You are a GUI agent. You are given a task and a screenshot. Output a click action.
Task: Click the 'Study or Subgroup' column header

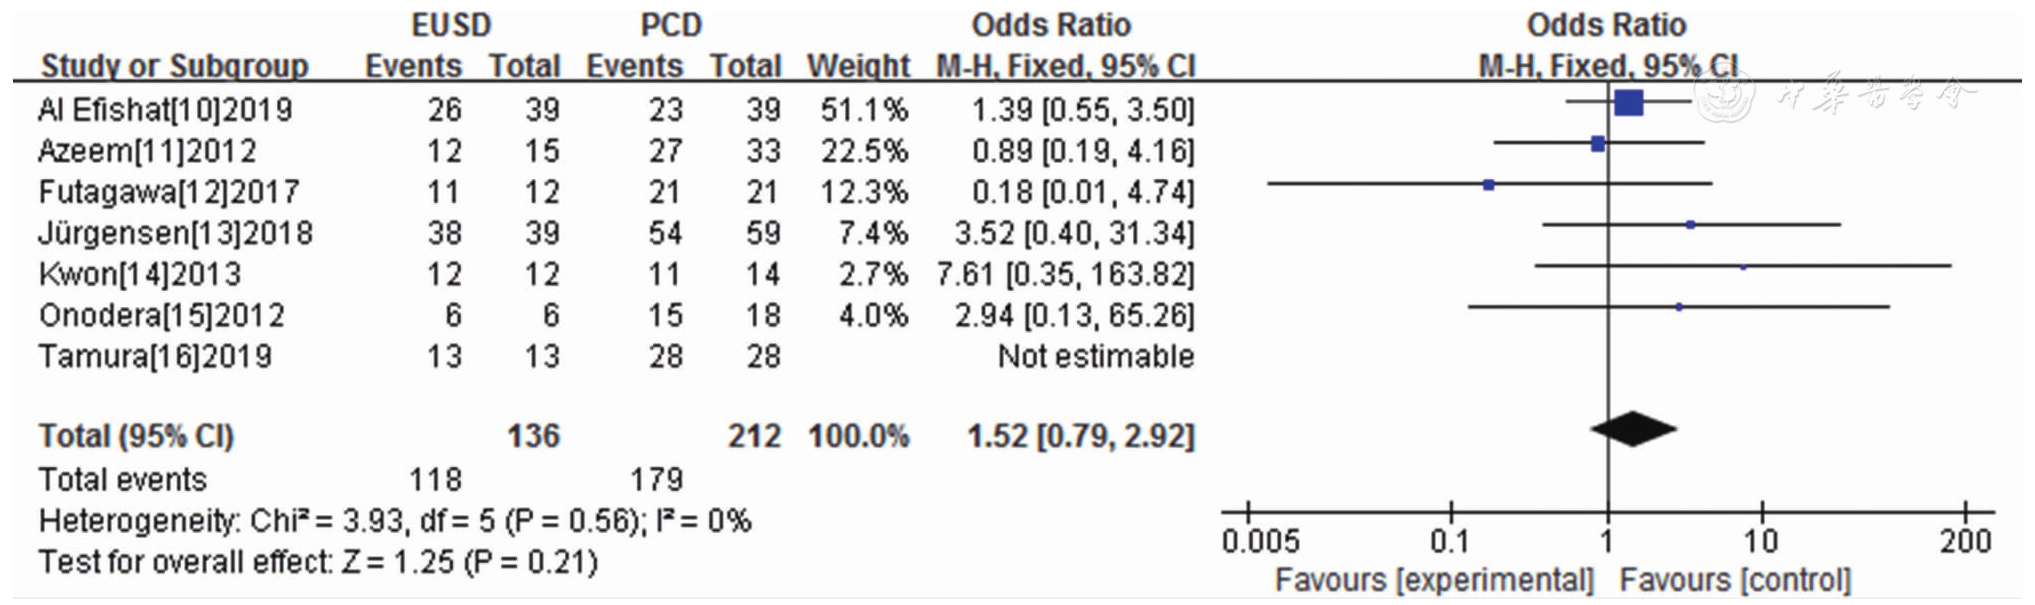coord(174,66)
